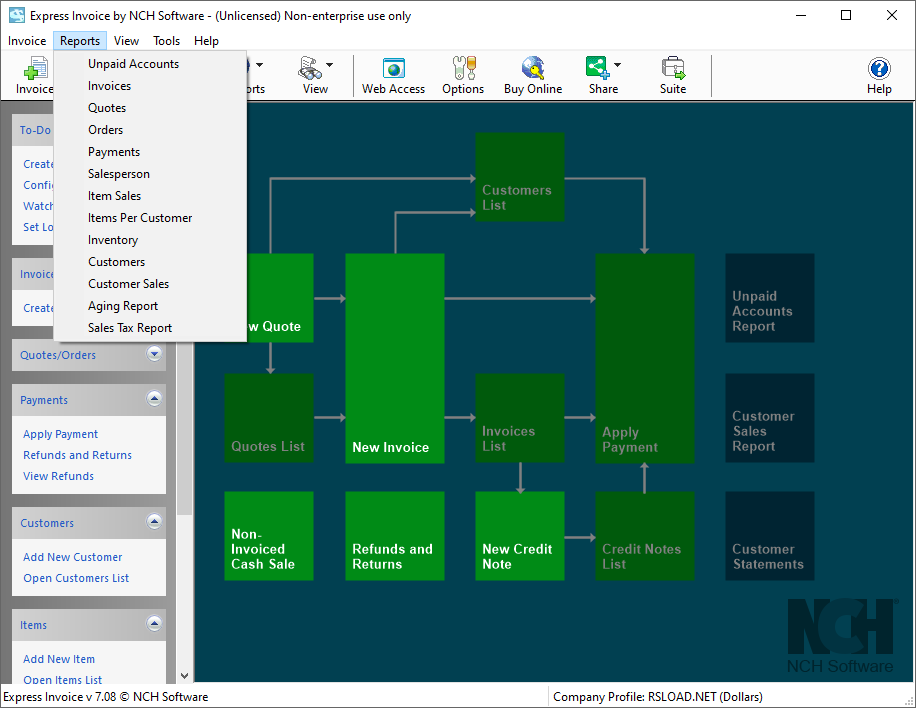This screenshot has width=916, height=708.
Task: Open the Credit Notes List tile
Action: pyautogui.click(x=645, y=536)
